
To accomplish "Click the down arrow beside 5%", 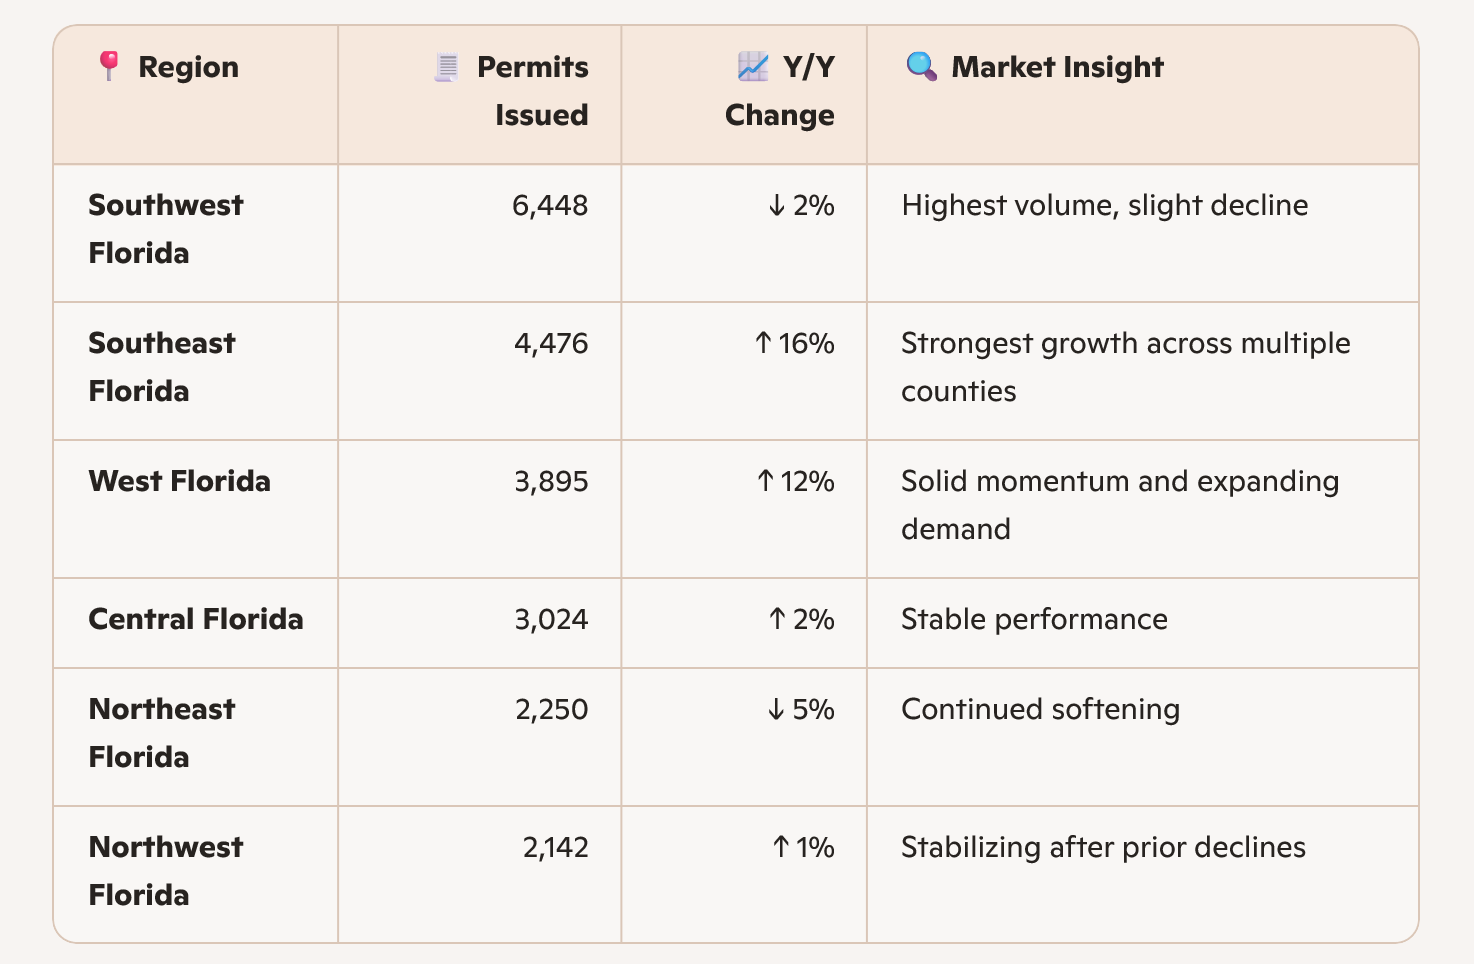I will click(776, 710).
